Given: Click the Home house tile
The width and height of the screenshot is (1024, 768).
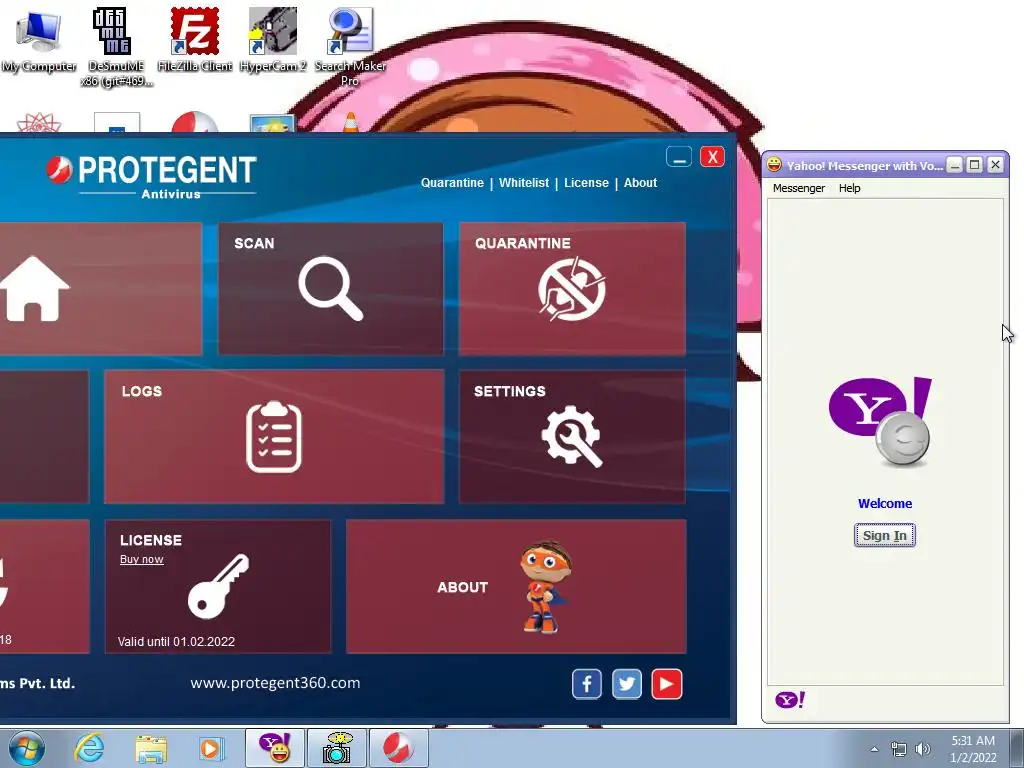Looking at the screenshot, I should click(101, 289).
